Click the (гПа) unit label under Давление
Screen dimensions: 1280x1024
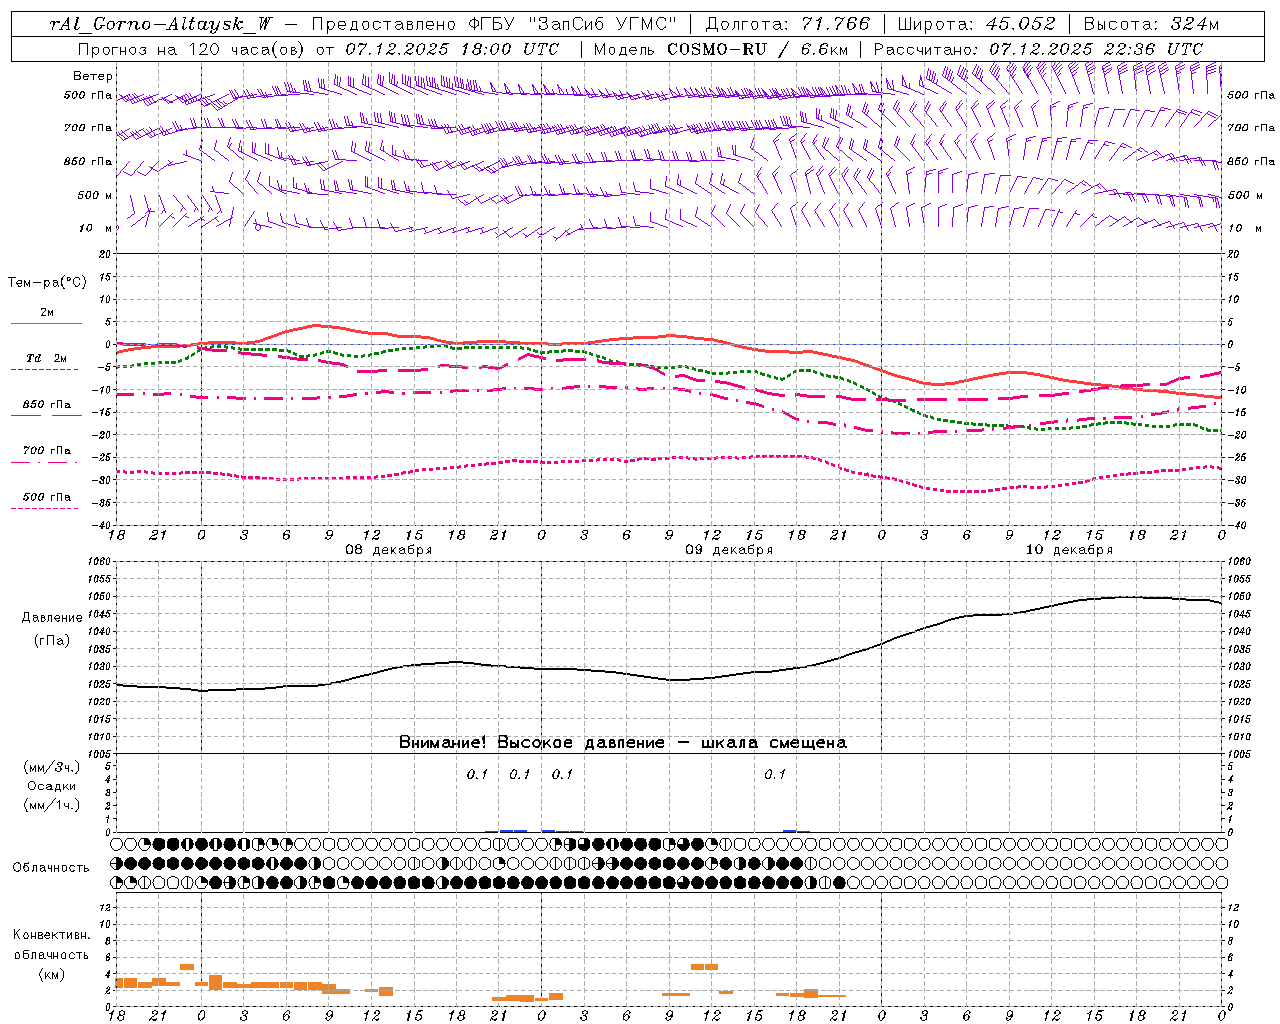click(x=52, y=640)
